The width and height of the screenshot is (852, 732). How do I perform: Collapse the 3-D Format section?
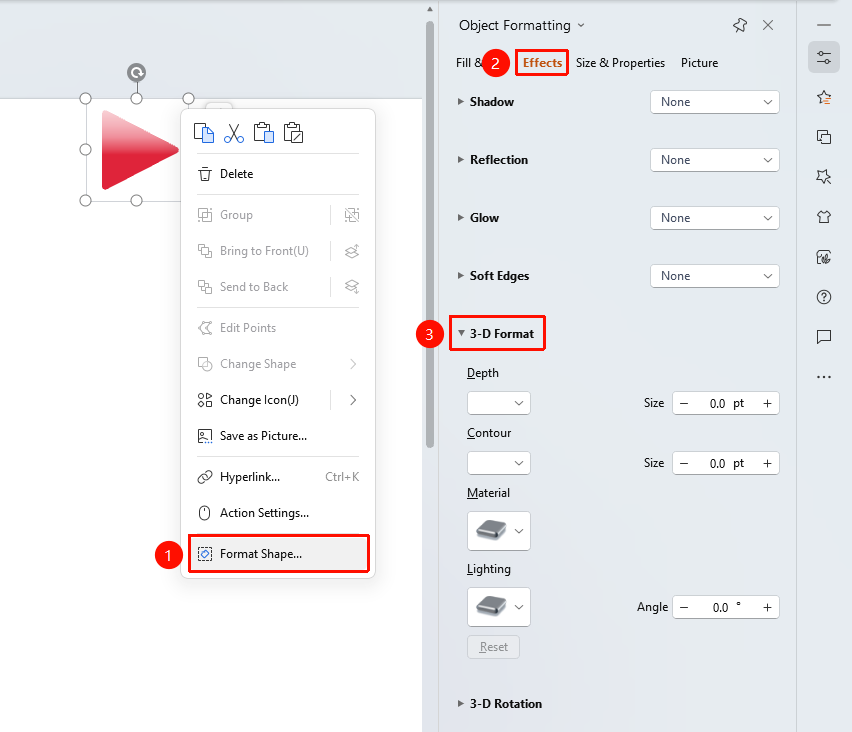pos(461,333)
